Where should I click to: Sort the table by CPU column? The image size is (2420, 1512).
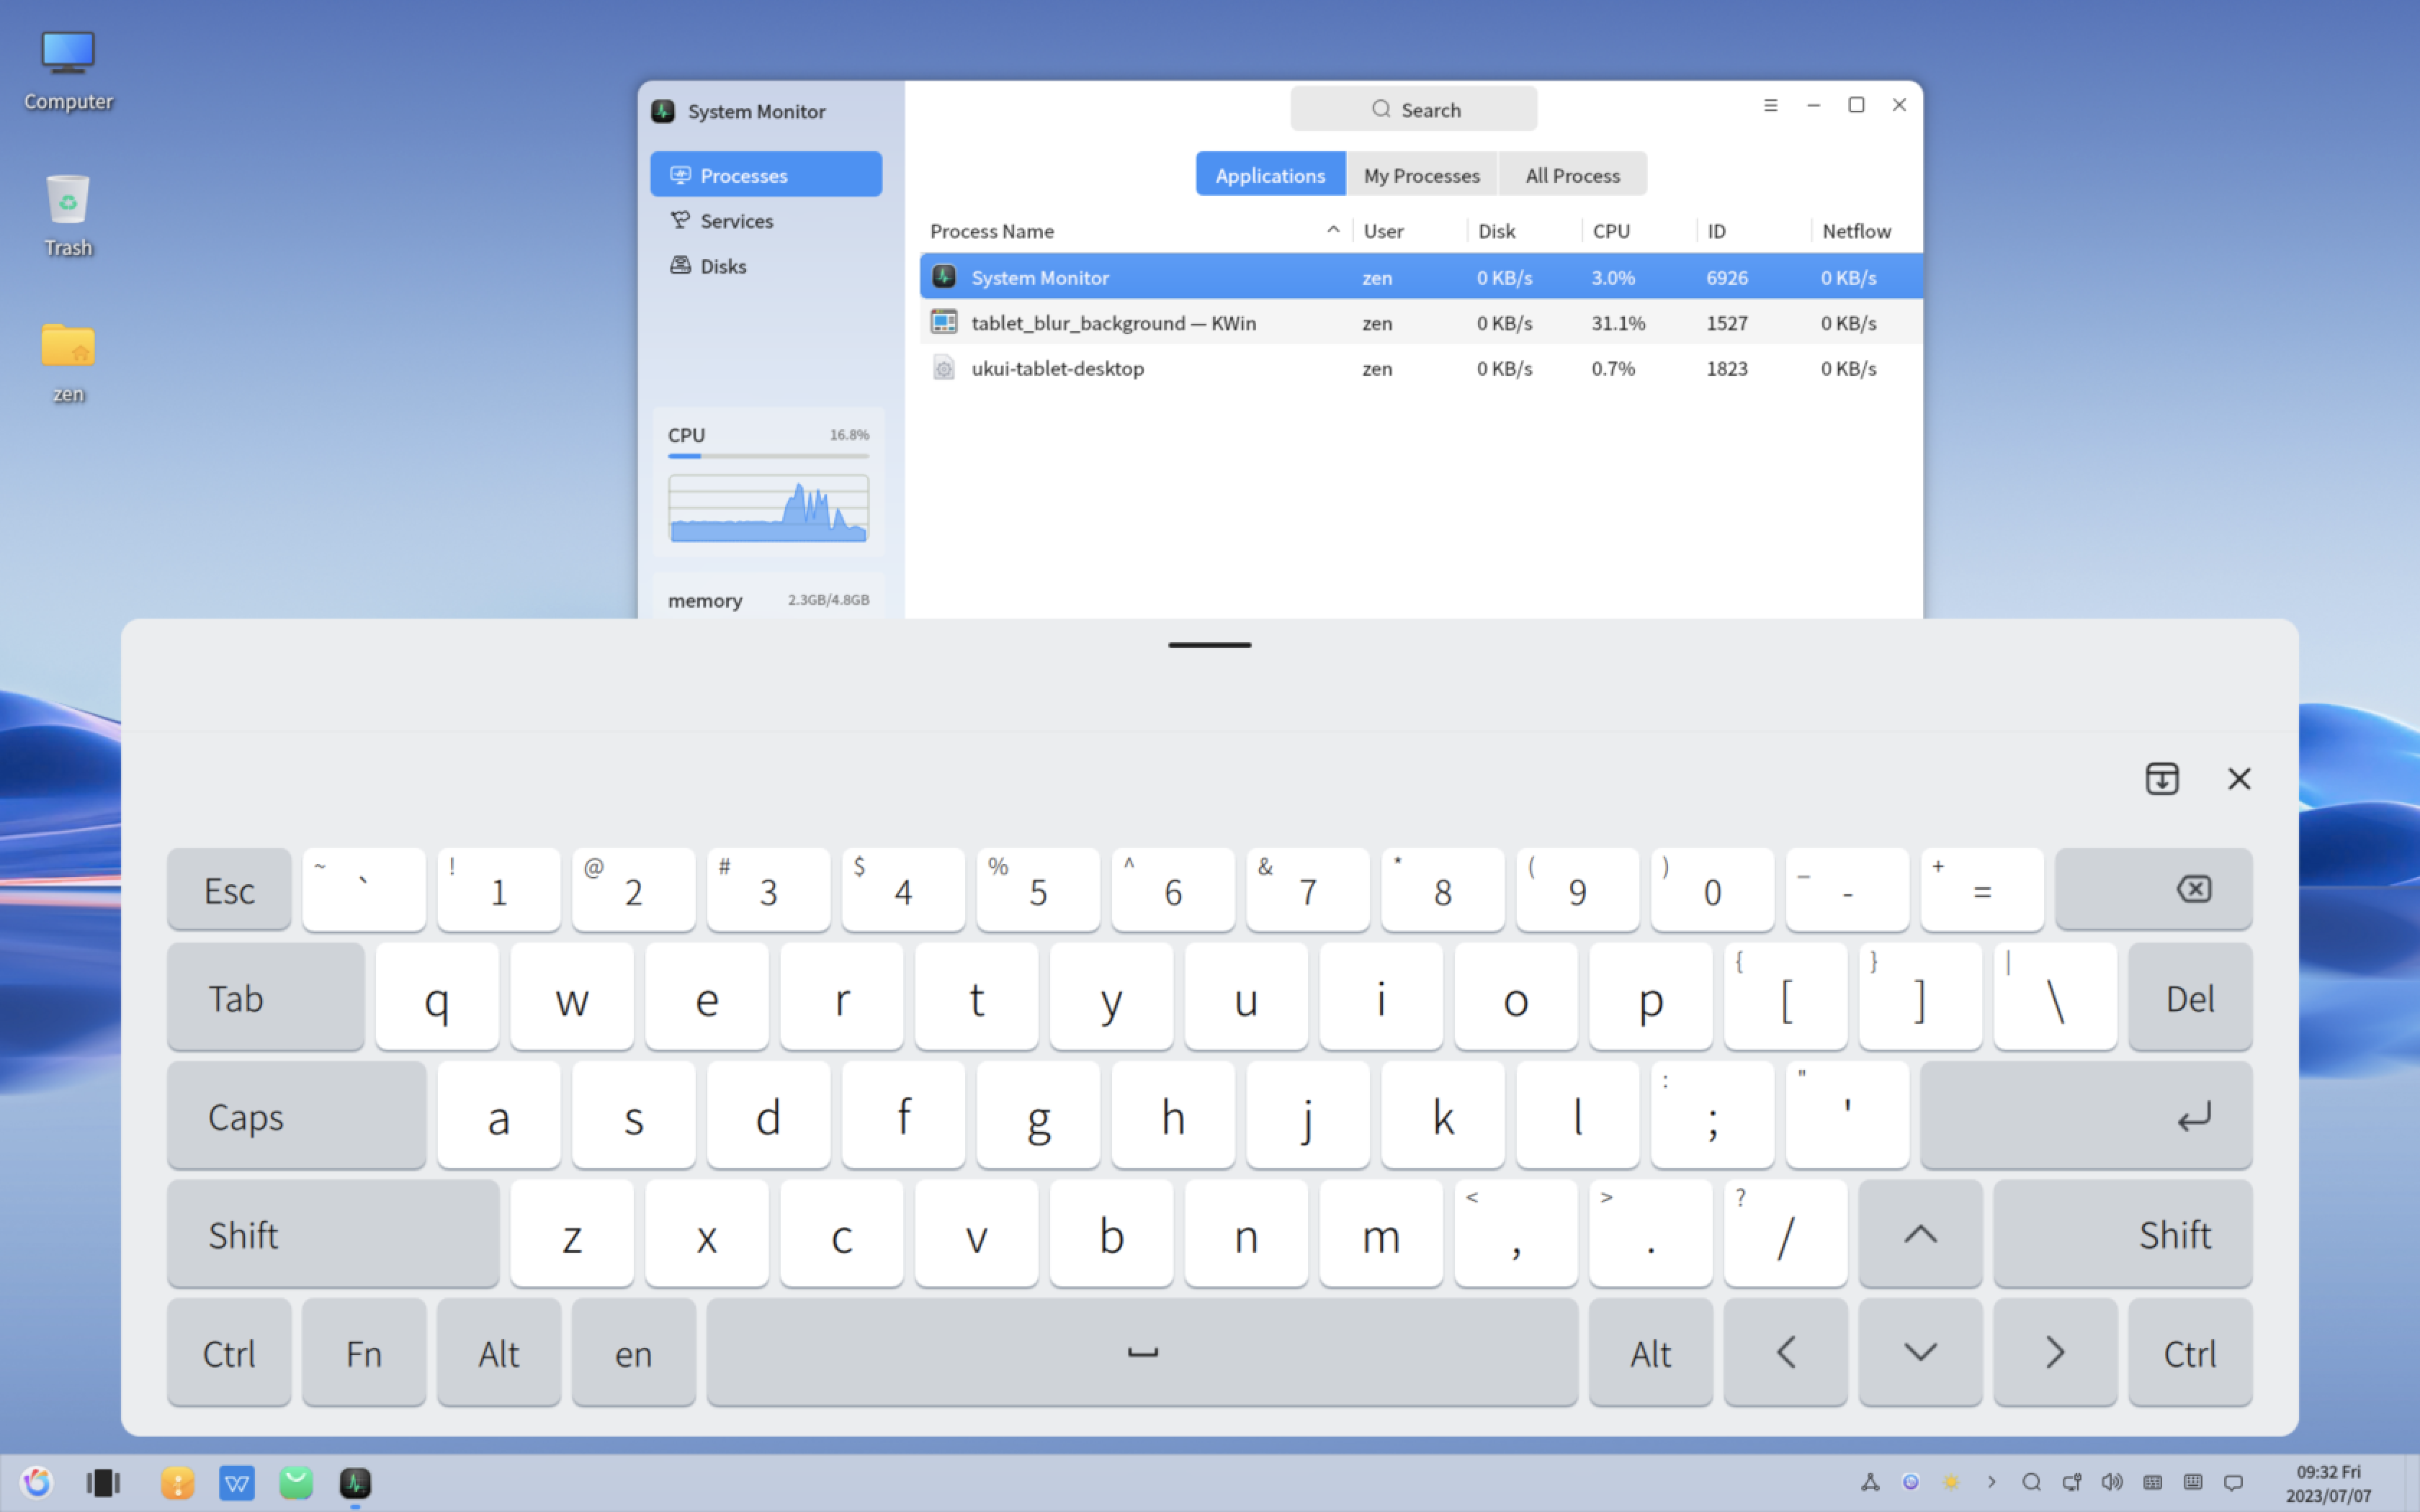tap(1639, 231)
